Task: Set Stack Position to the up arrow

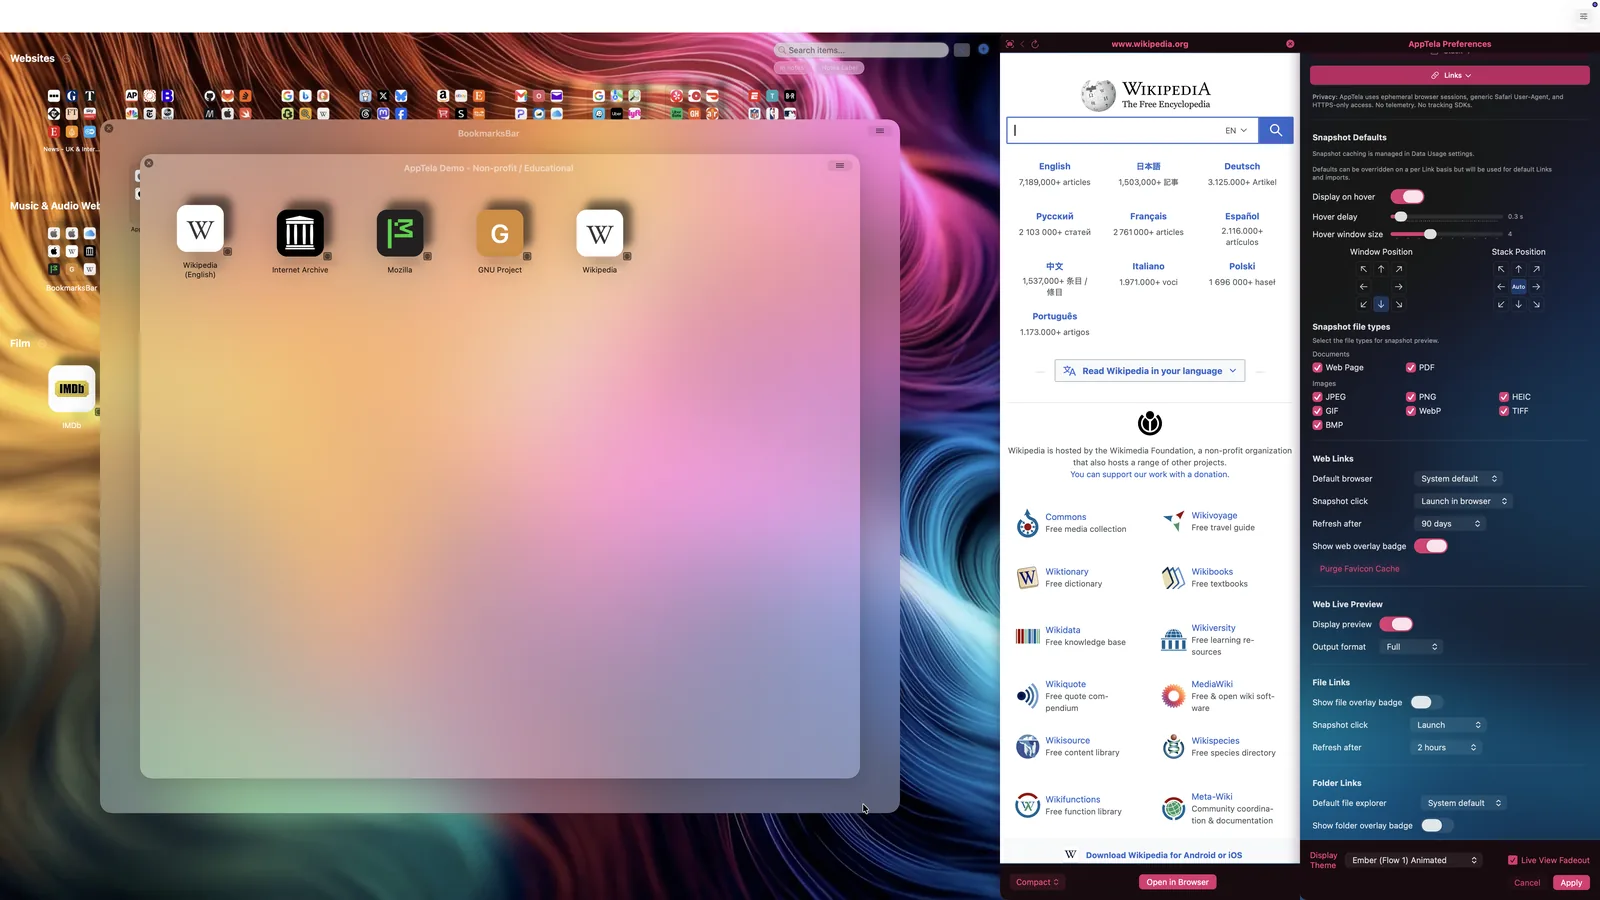Action: [1518, 269]
